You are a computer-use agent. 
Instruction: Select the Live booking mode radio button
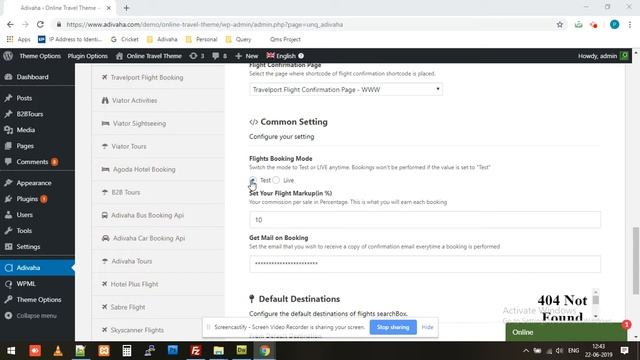tap(276, 180)
